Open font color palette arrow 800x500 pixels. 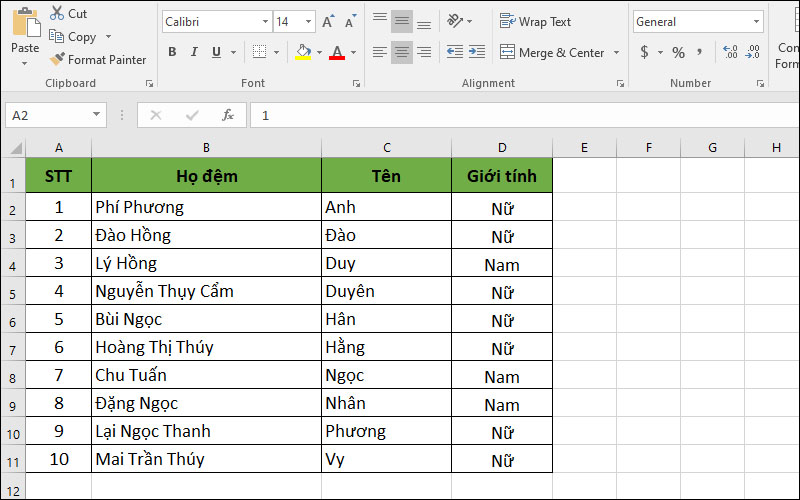tap(353, 52)
